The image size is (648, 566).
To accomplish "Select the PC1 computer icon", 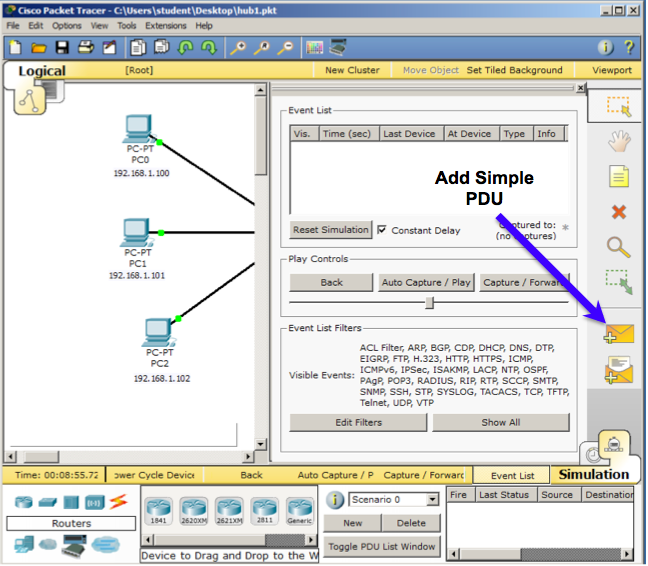I will point(136,232).
